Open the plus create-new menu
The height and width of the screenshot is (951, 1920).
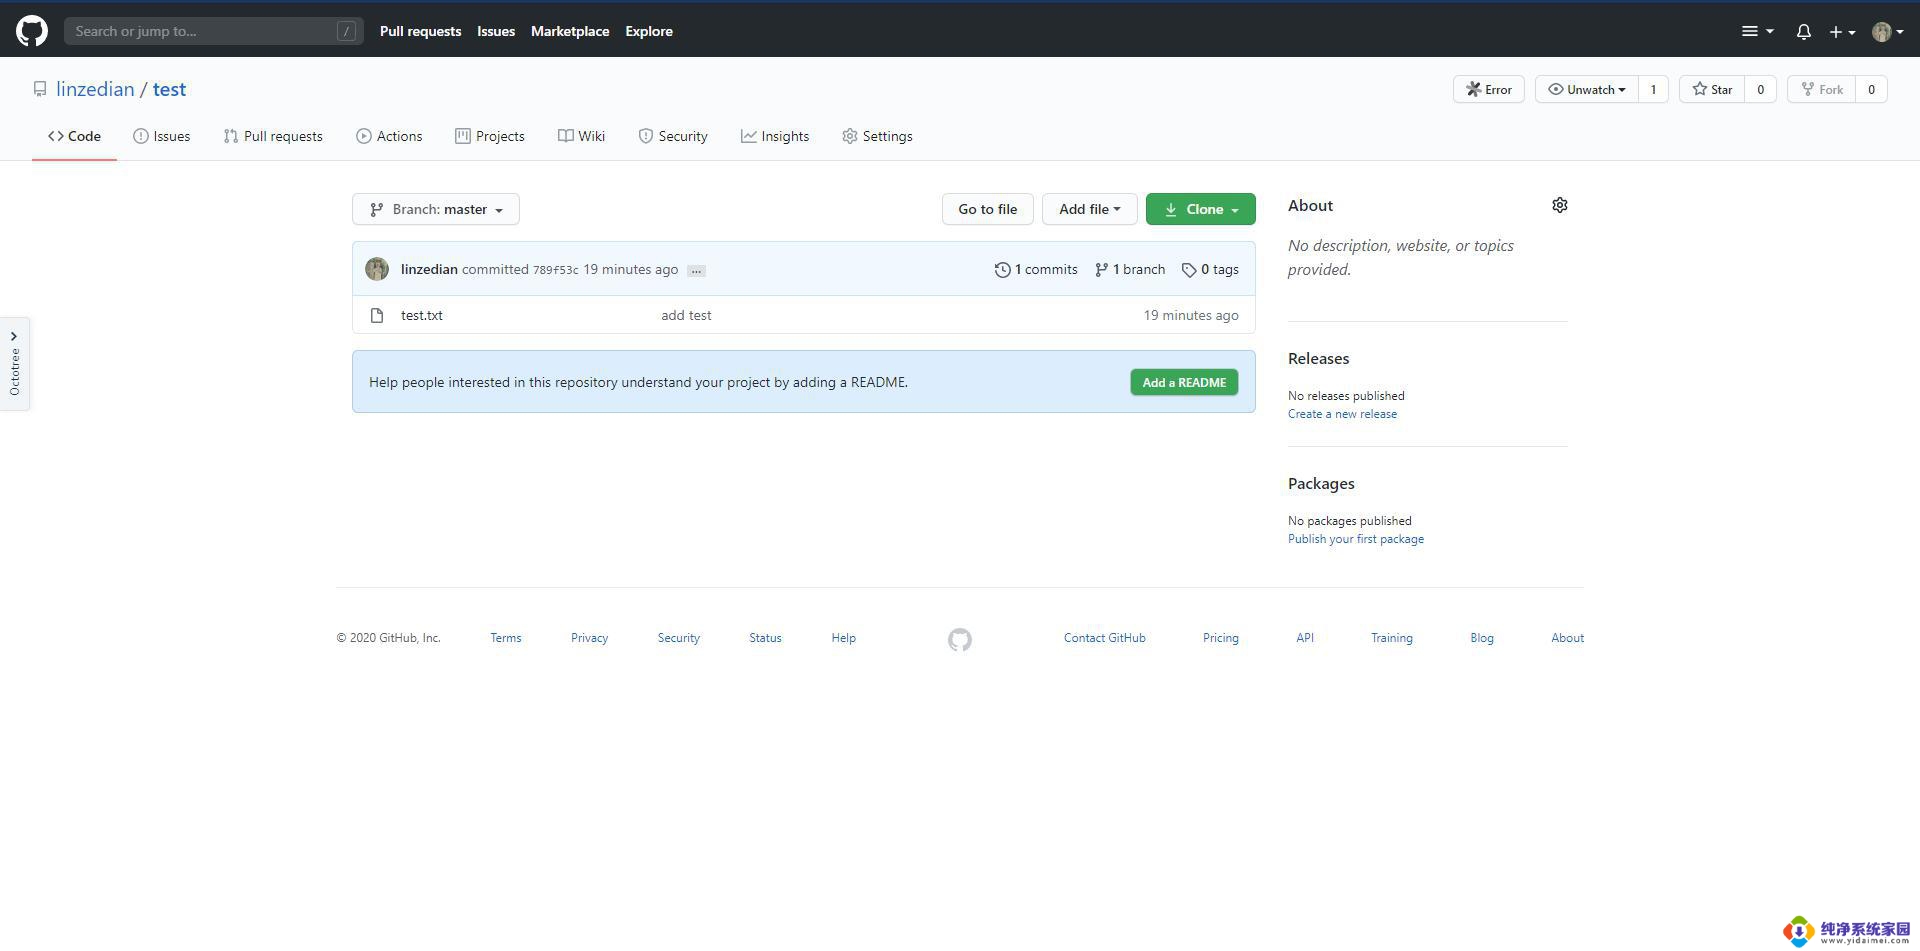(1841, 32)
